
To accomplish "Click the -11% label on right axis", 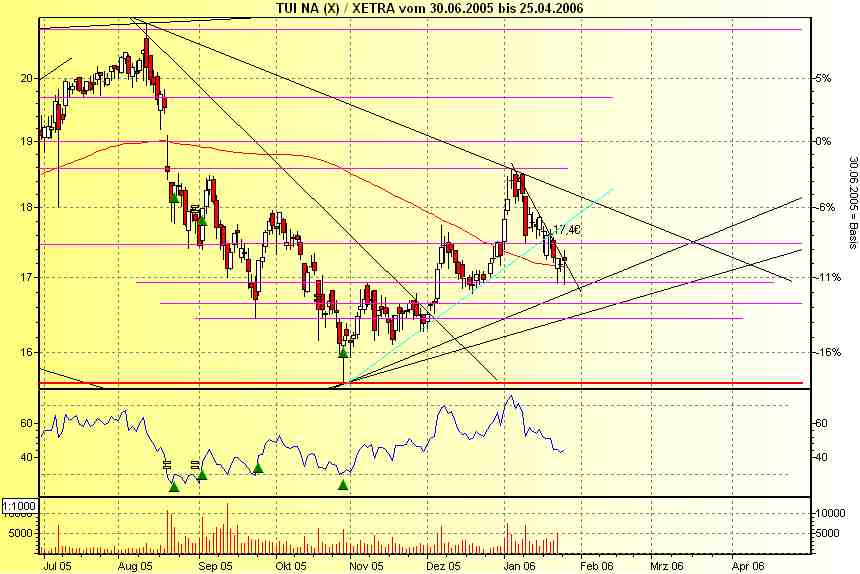I will [x=827, y=277].
